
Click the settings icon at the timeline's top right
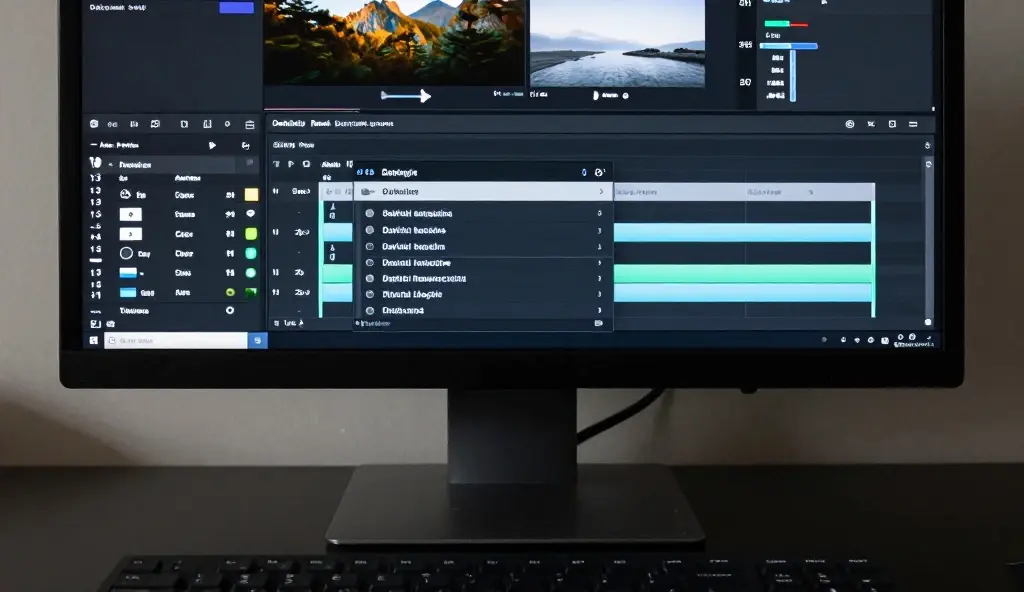tap(852, 124)
